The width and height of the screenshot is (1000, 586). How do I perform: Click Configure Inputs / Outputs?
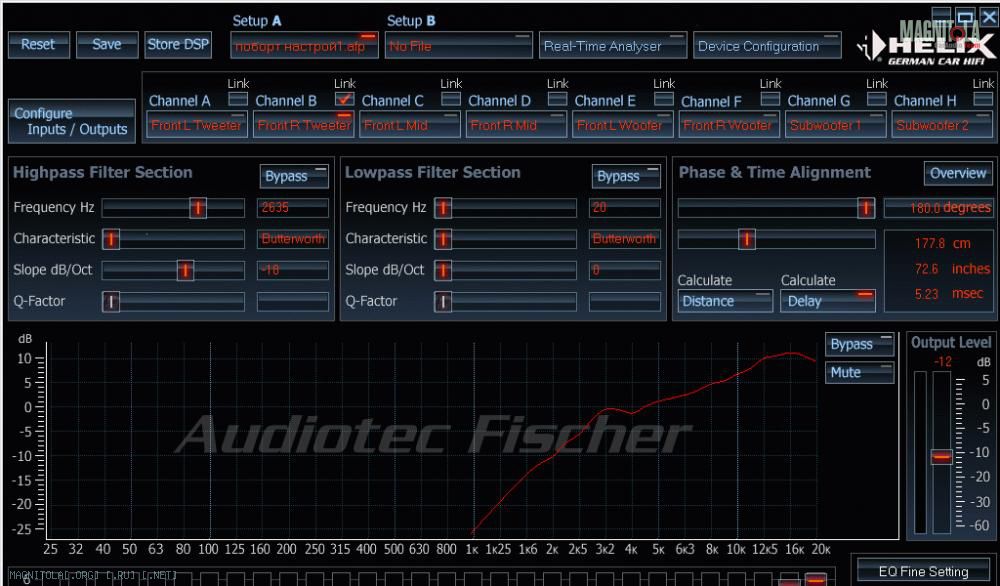(71, 122)
